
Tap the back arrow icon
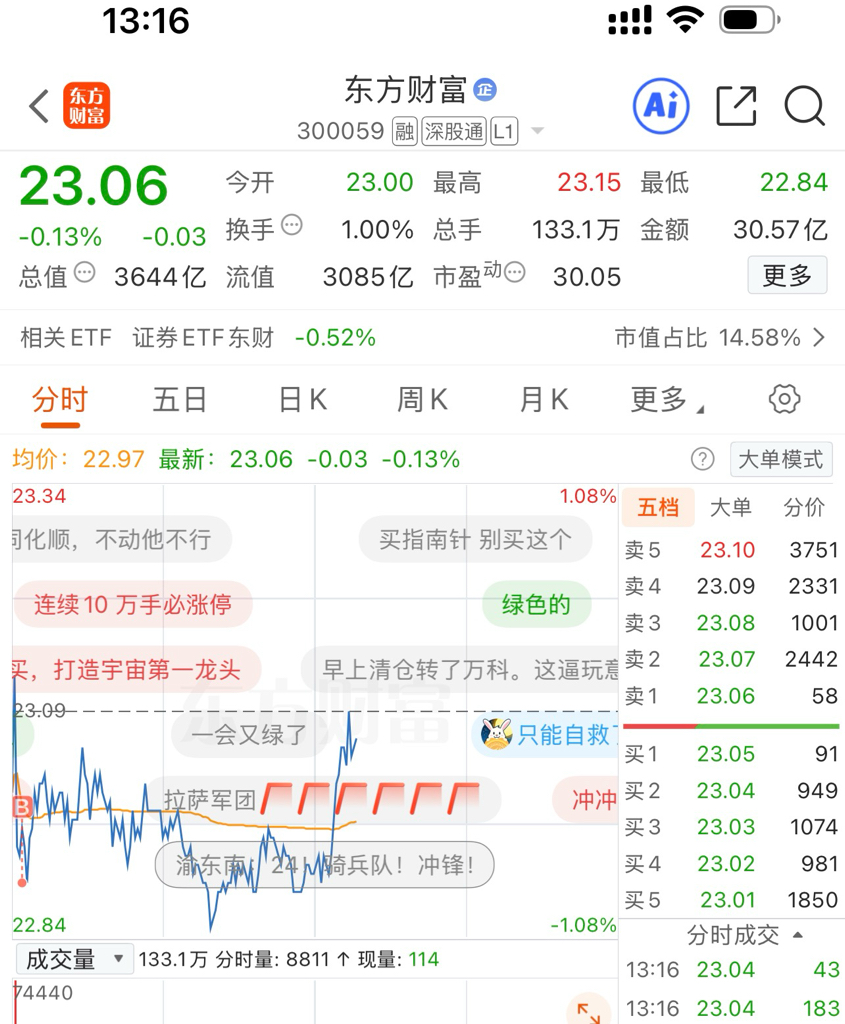click(x=39, y=106)
